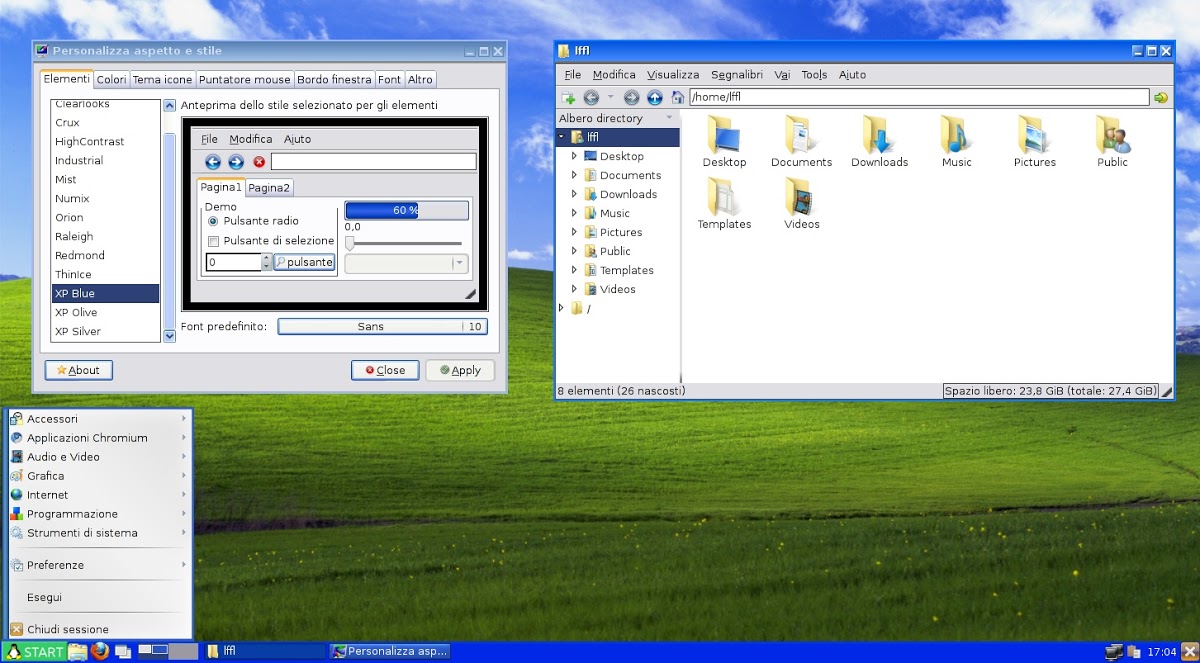Toggle the Desktop item in Albero directory
This screenshot has width=1200, height=663.
pyautogui.click(x=577, y=156)
